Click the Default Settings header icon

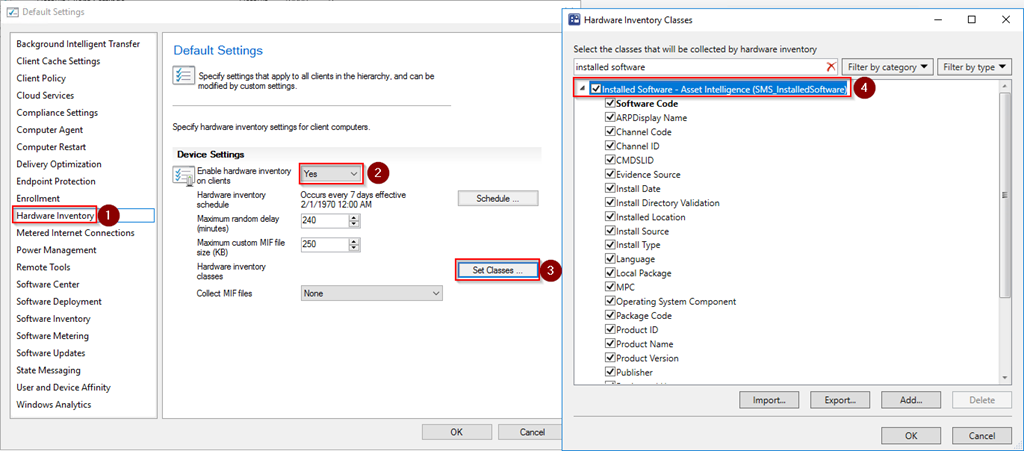coord(183,76)
